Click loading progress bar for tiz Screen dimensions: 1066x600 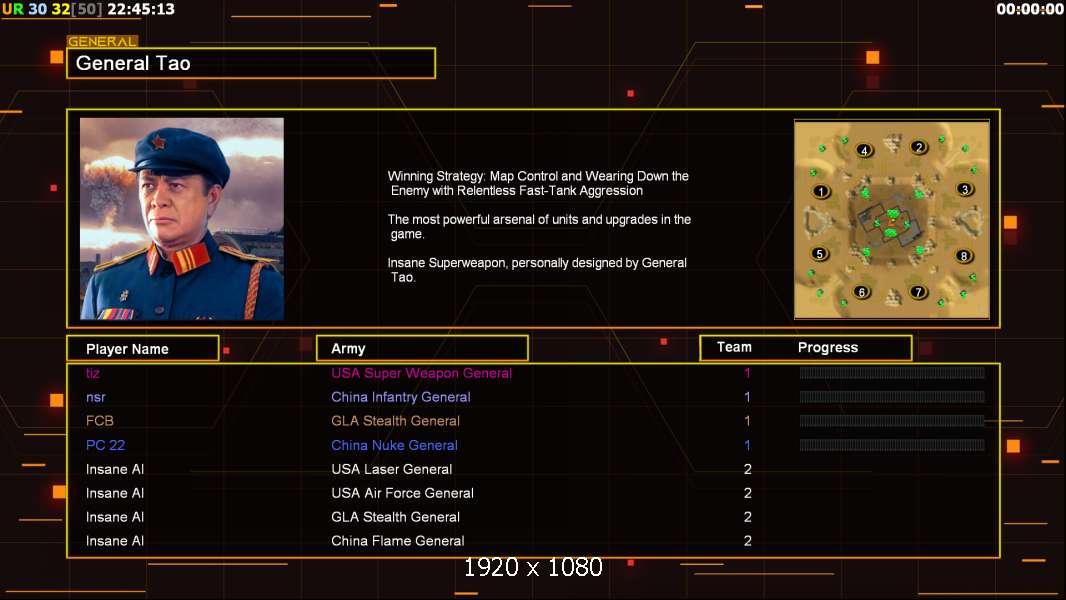pos(892,372)
